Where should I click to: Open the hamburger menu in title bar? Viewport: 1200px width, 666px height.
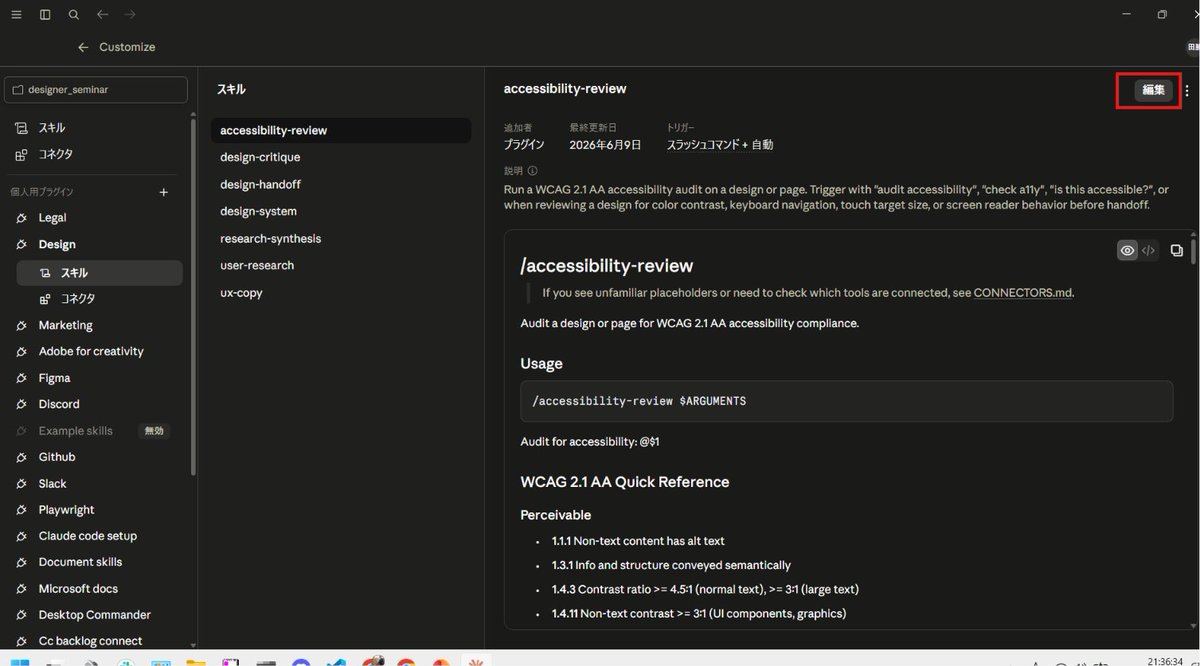pyautogui.click(x=16, y=15)
